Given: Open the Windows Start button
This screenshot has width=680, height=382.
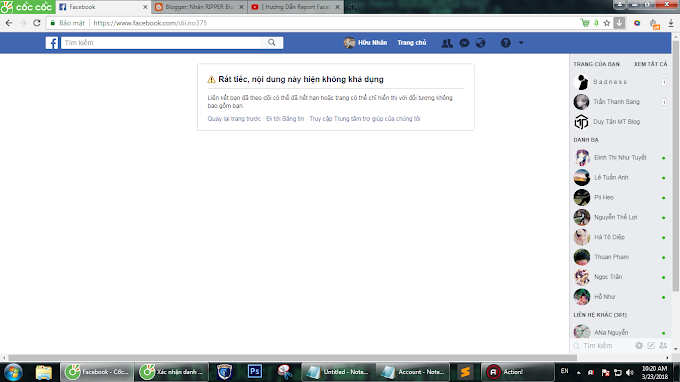Looking at the screenshot, I should click(13, 372).
